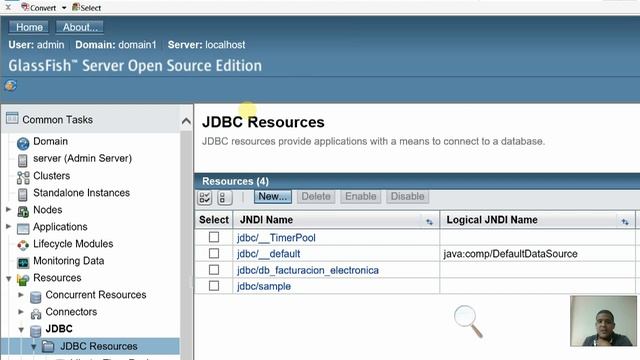Click the Common Tasks heading text
Image resolution: width=640 pixels, height=360 pixels.
click(x=58, y=120)
